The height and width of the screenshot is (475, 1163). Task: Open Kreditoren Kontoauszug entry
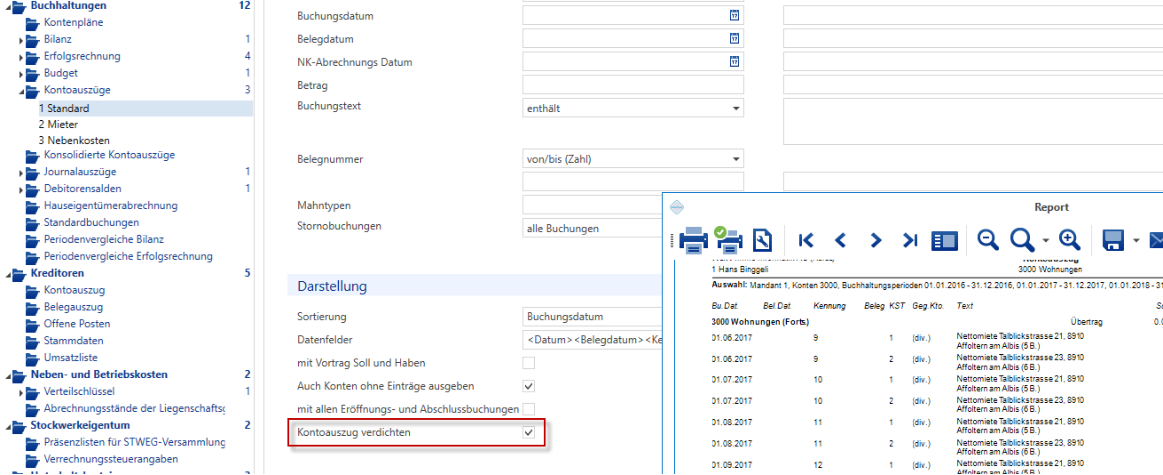pos(73,290)
